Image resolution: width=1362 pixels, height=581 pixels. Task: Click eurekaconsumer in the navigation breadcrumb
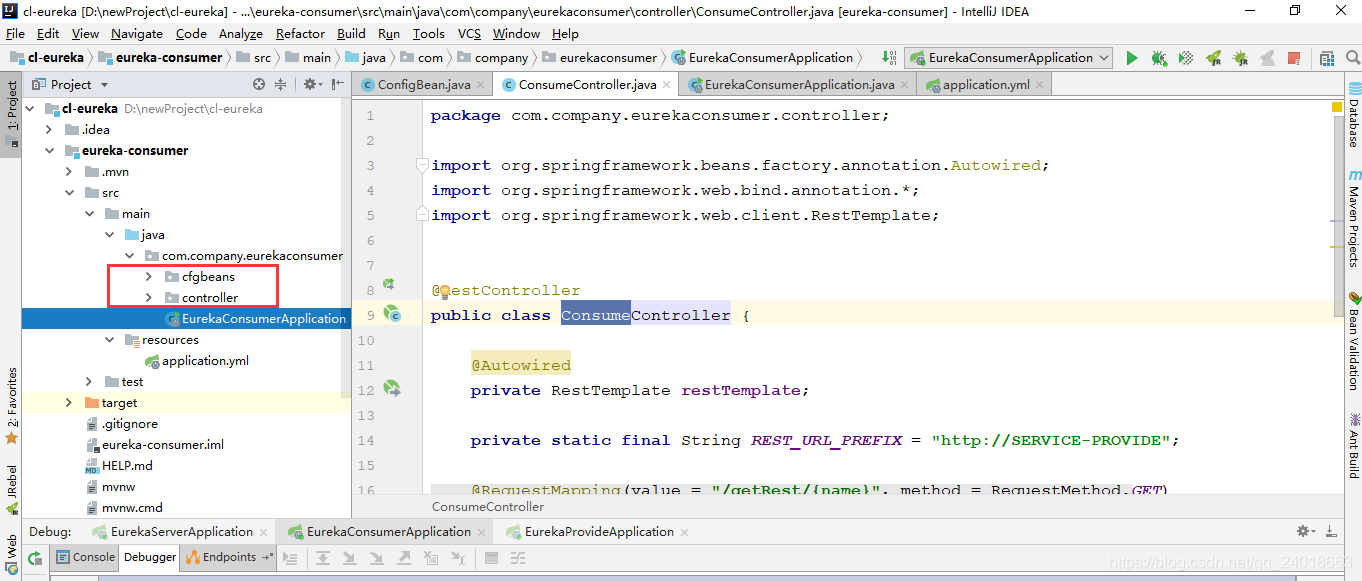point(608,58)
